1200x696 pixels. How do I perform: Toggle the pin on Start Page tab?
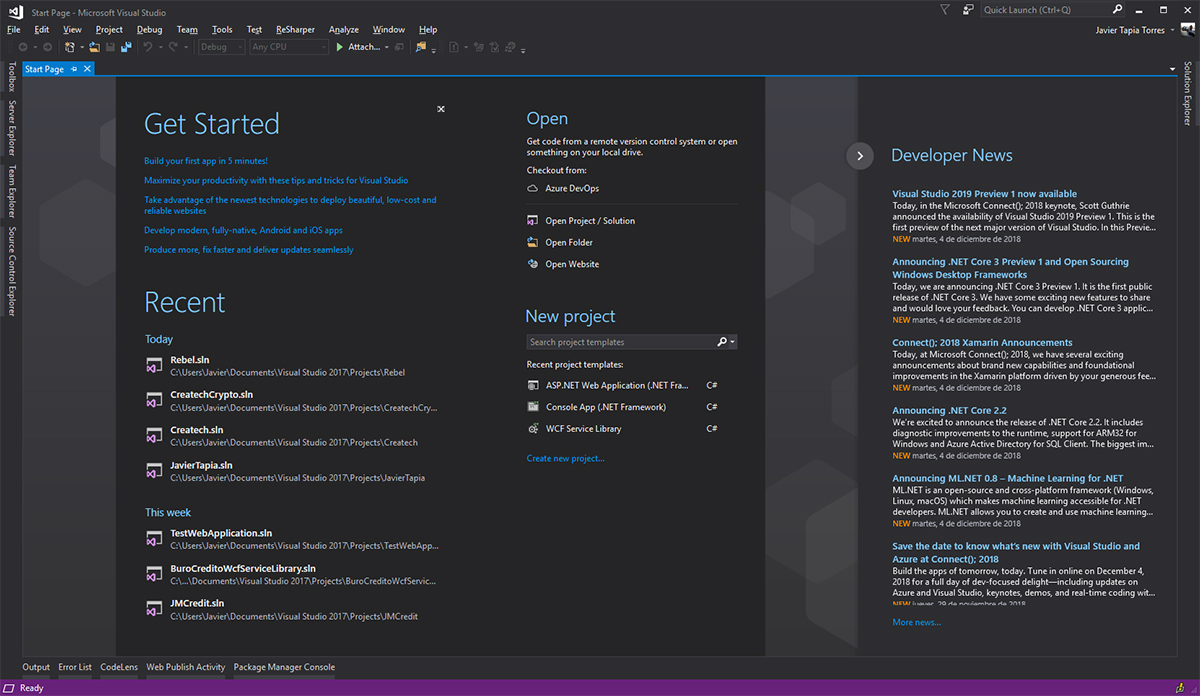pos(74,69)
